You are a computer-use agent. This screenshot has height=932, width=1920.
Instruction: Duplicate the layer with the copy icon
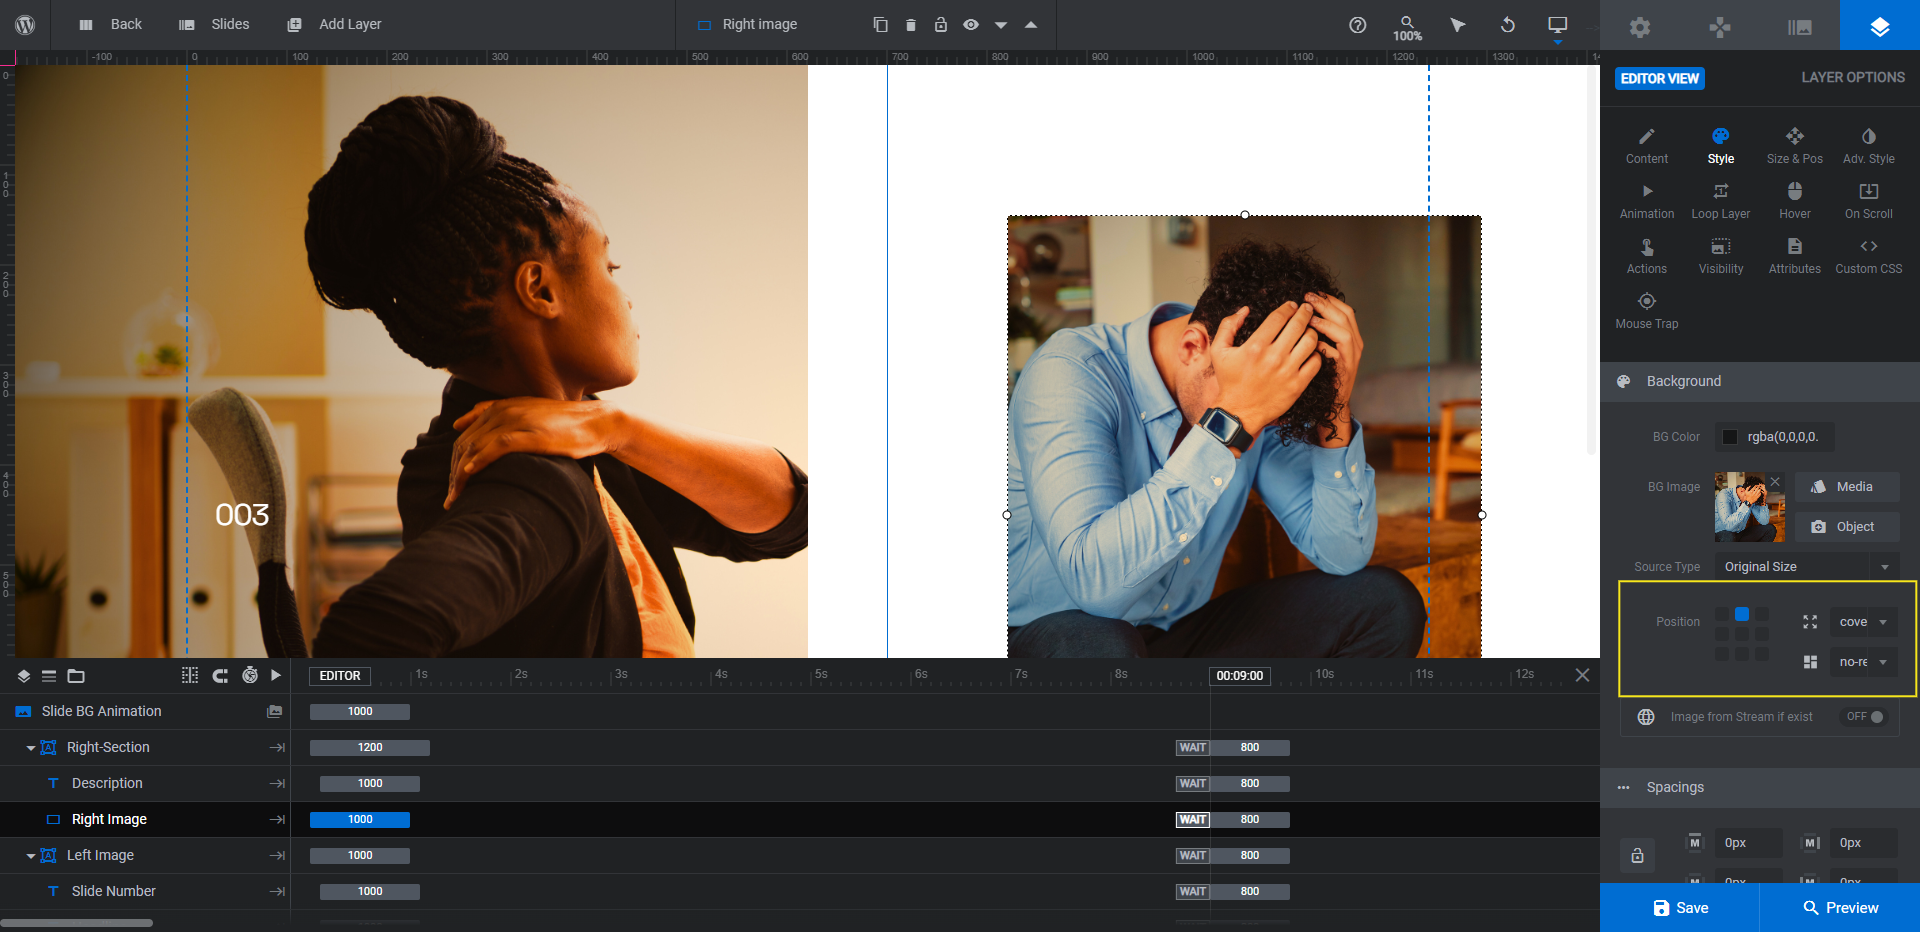tap(880, 24)
